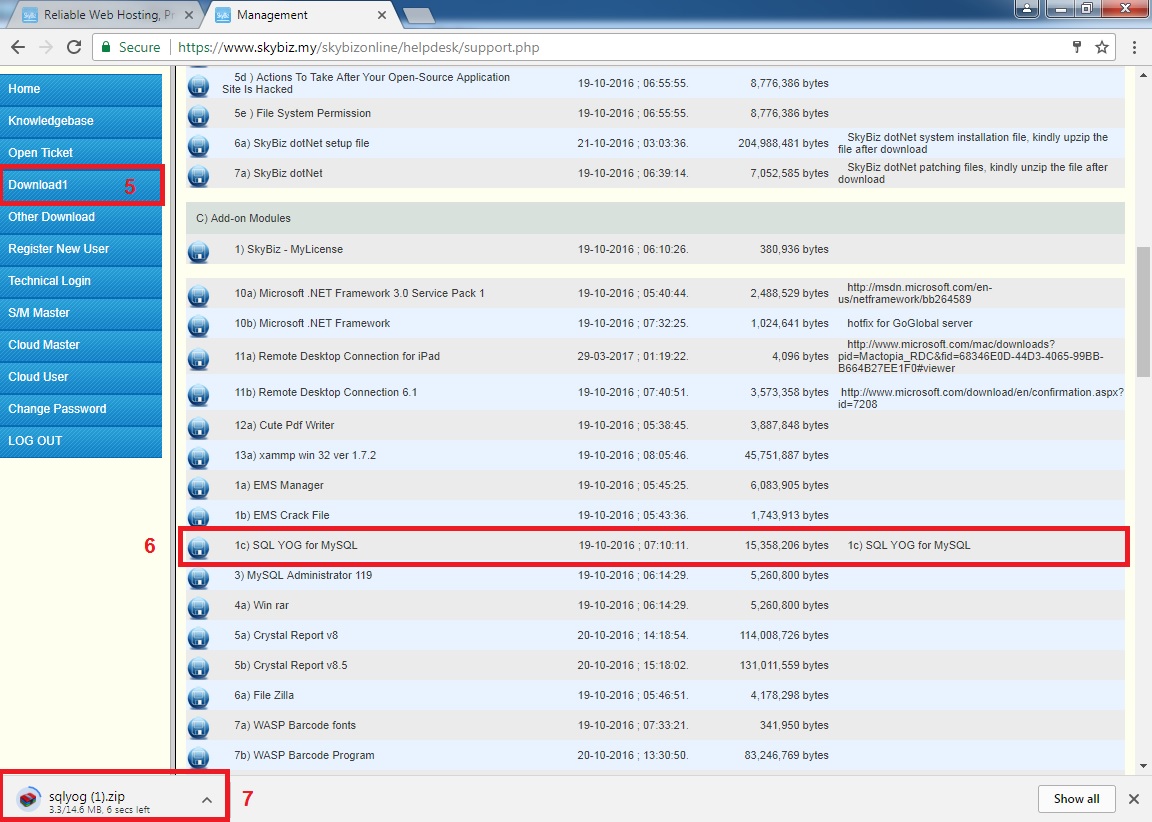
Task: Bookmark this page using the star icon
Action: 1102,47
